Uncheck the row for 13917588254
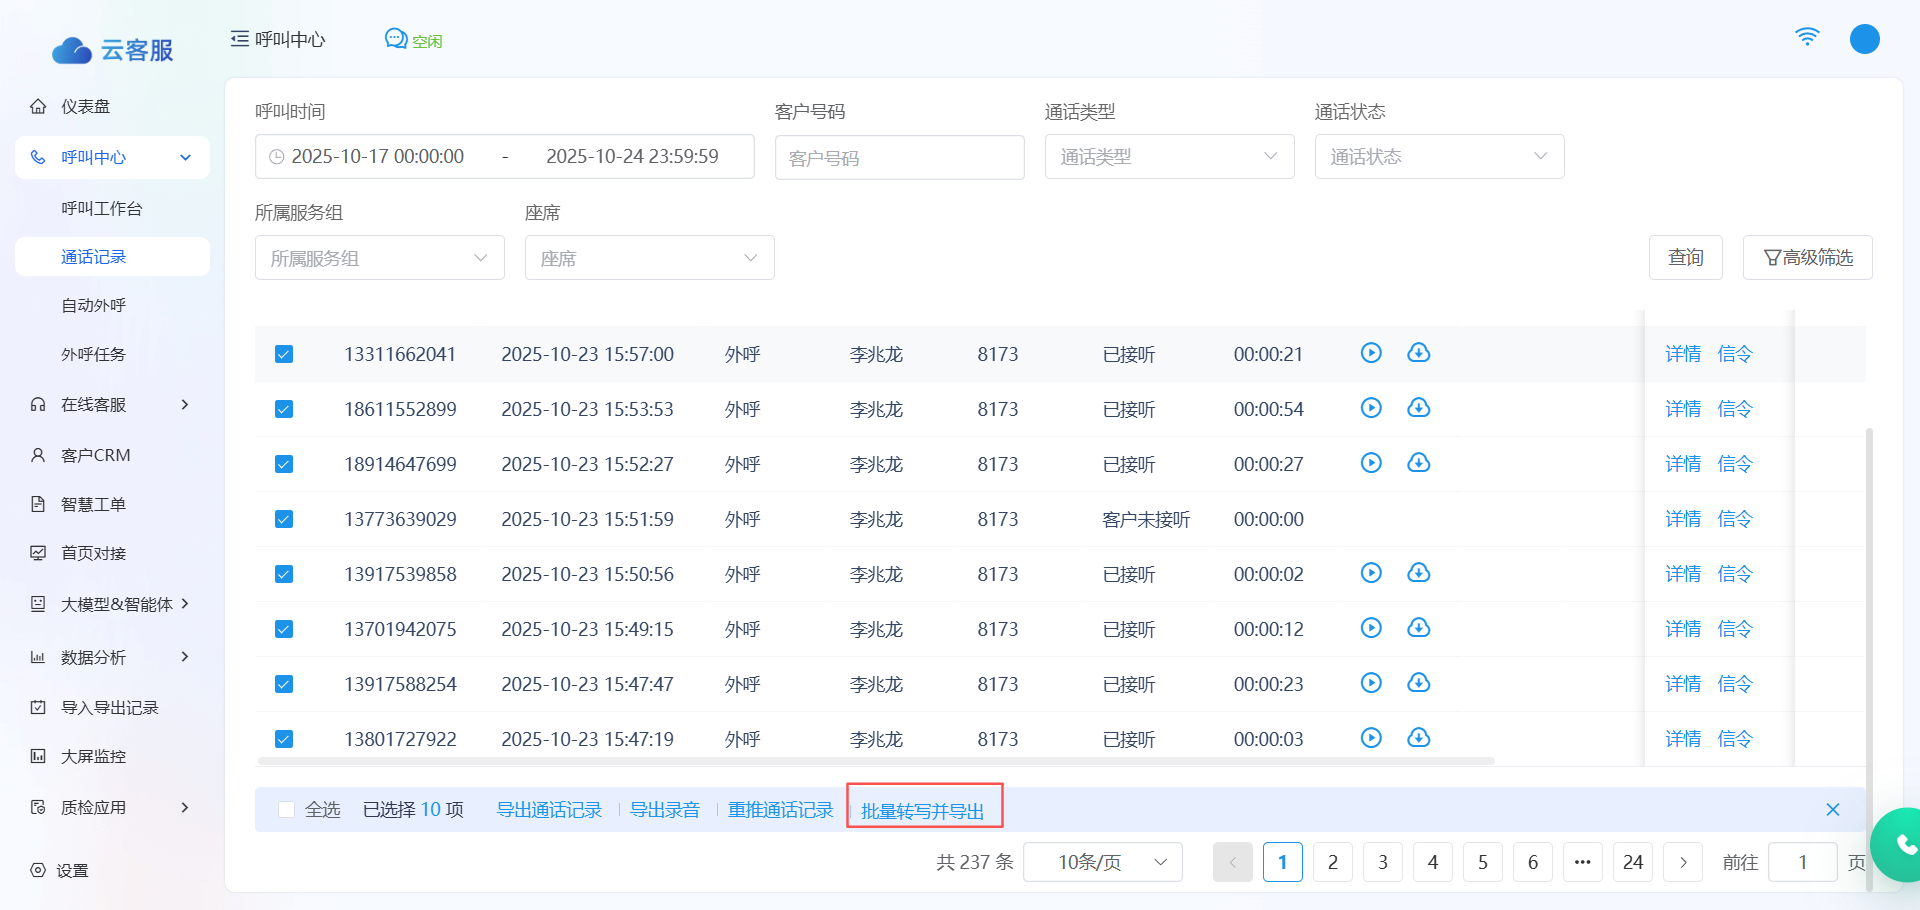This screenshot has width=1920, height=910. [284, 684]
